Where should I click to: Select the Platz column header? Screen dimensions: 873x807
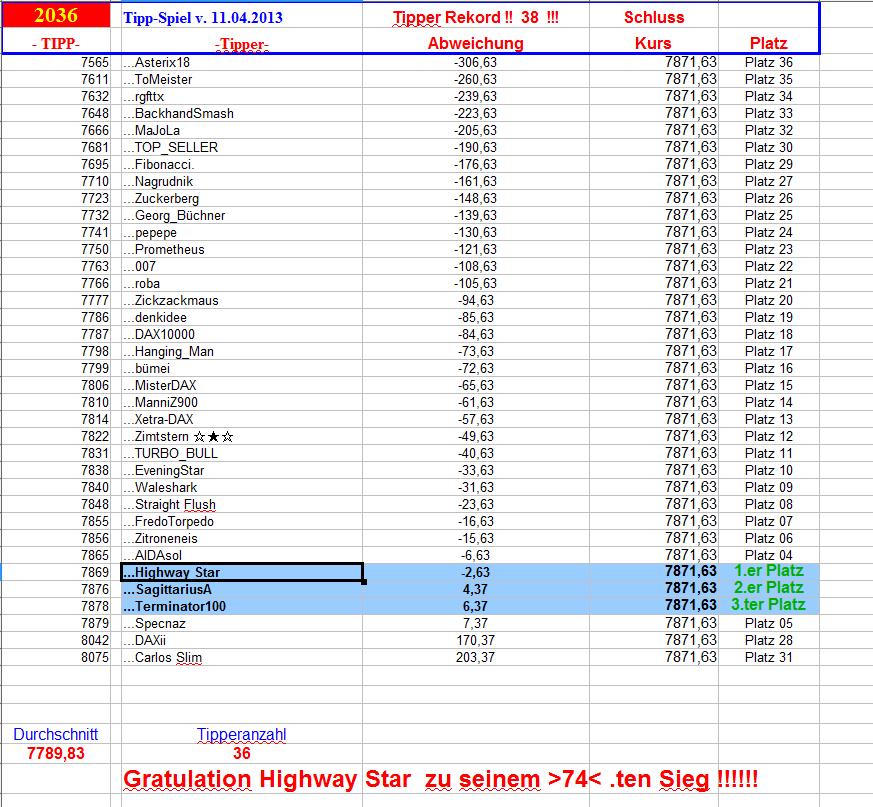click(768, 43)
